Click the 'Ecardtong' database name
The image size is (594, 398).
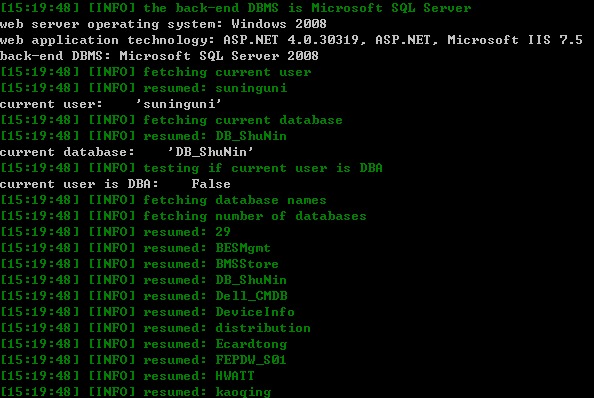click(251, 344)
